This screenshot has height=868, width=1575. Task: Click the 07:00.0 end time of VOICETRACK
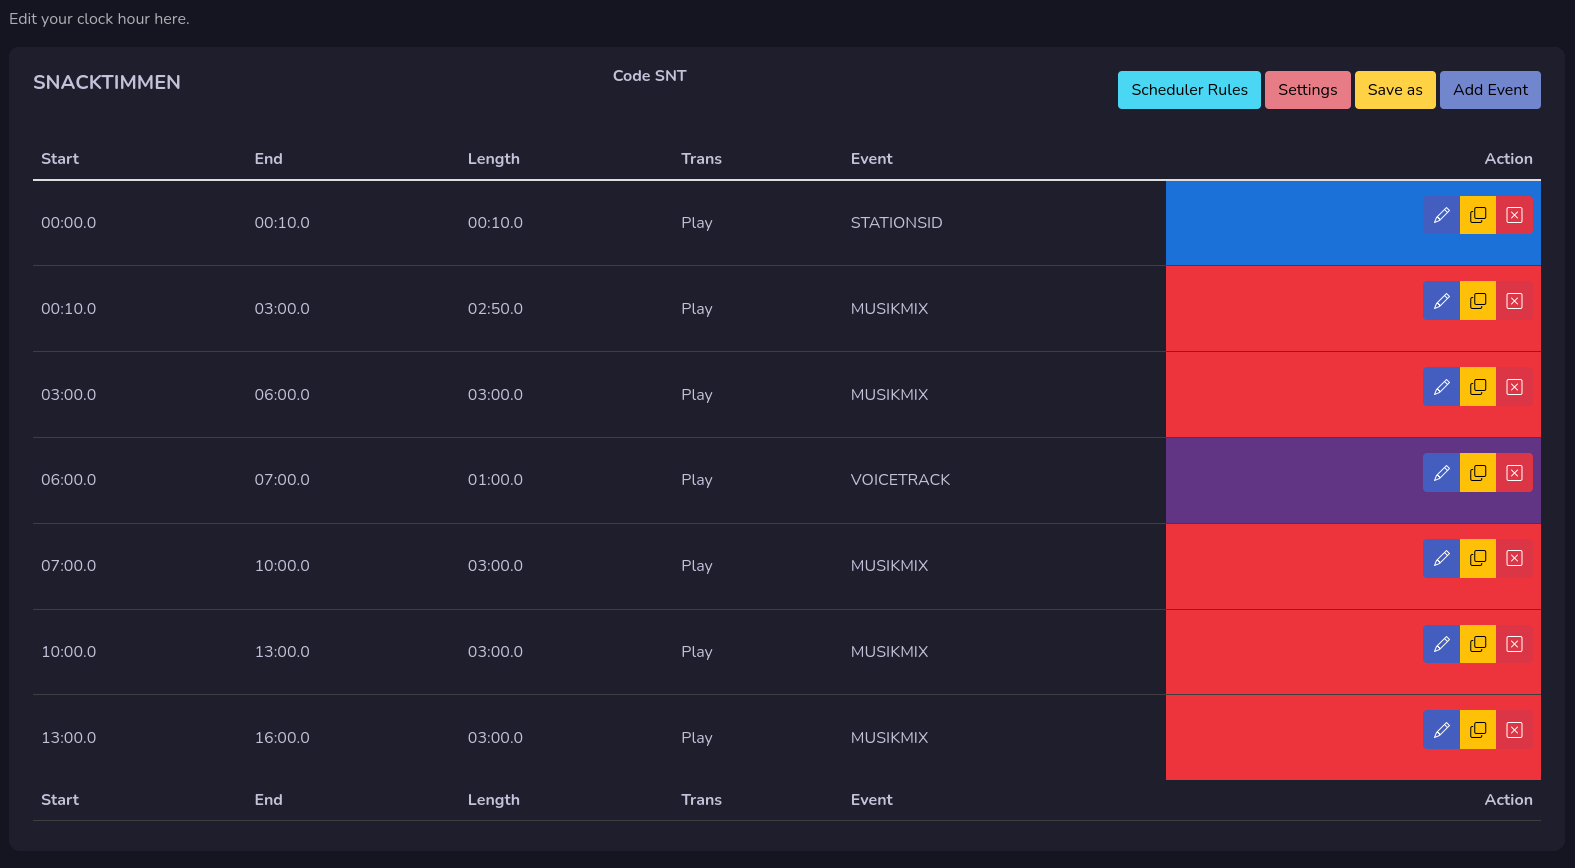pyautogui.click(x=282, y=480)
